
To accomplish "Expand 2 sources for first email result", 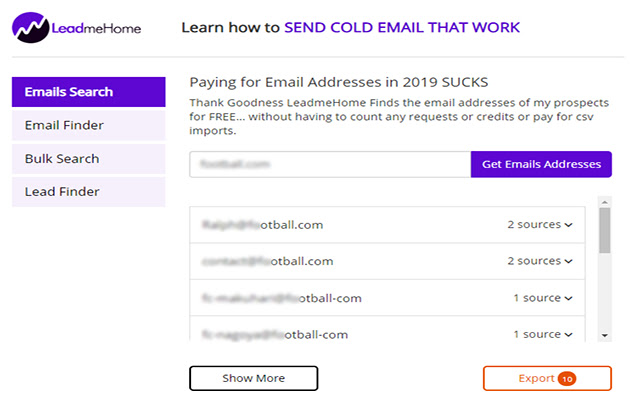I will 540,224.
